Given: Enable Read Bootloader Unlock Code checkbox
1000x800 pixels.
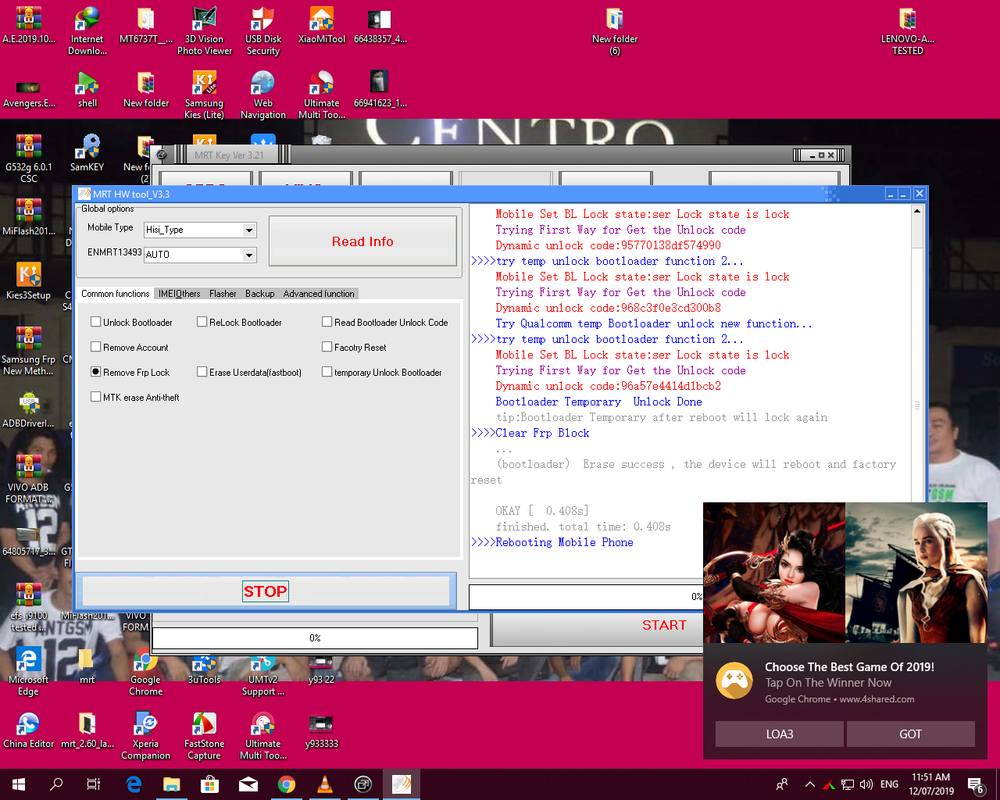Looking at the screenshot, I should [x=327, y=322].
